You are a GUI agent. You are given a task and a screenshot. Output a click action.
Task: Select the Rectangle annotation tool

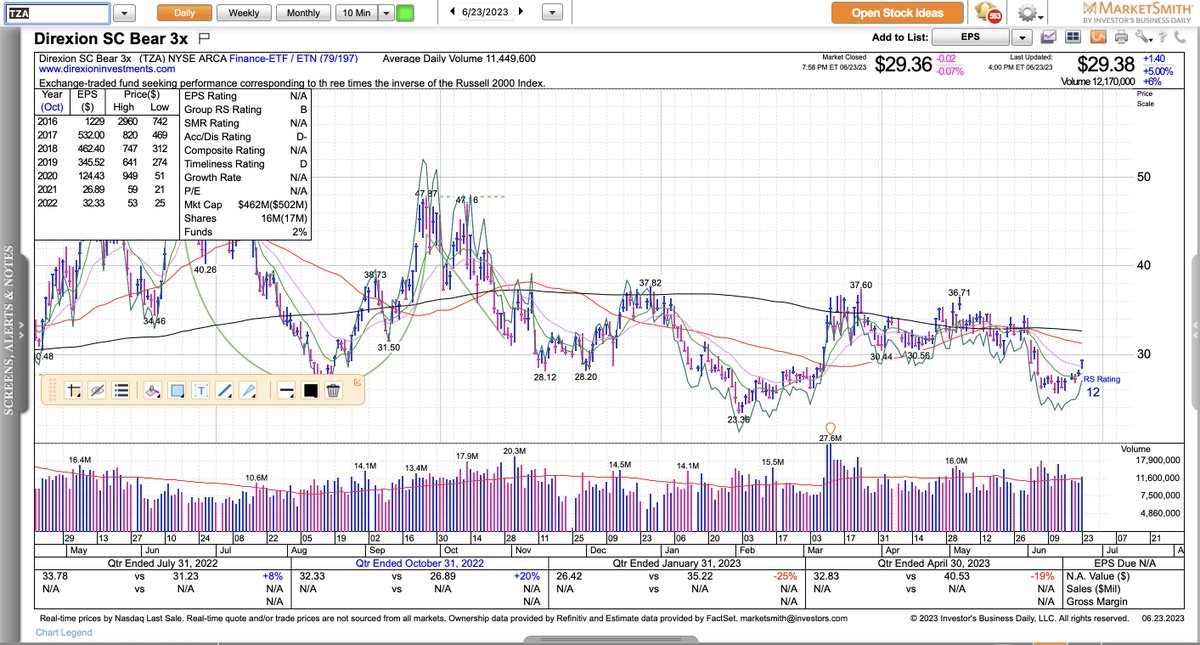pyautogui.click(x=176, y=390)
